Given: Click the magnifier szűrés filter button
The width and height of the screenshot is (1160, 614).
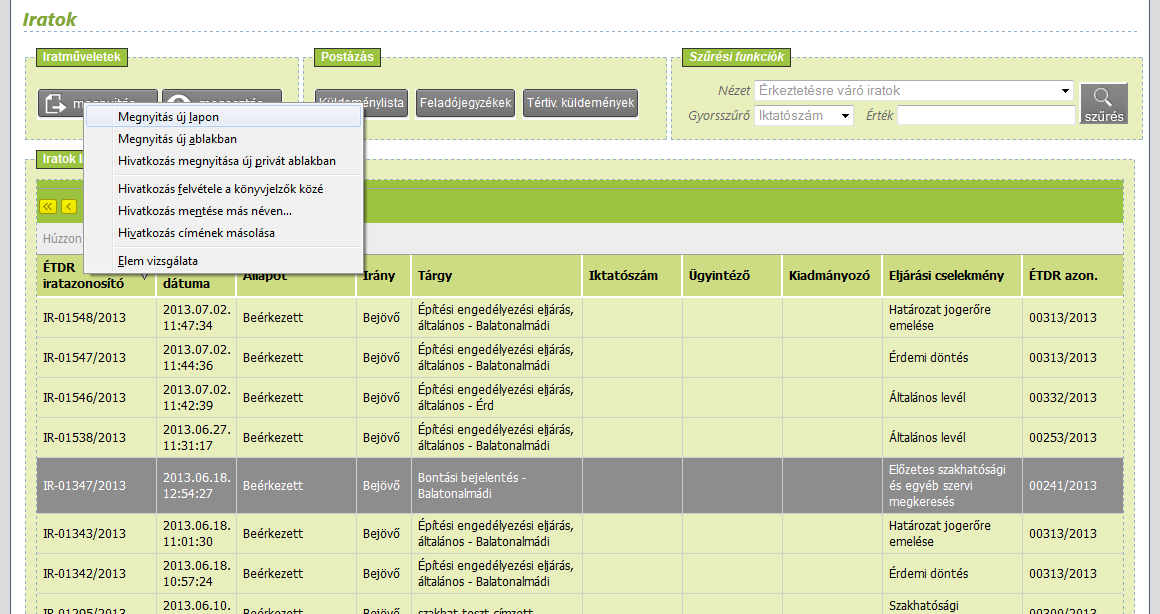Looking at the screenshot, I should [x=1104, y=104].
